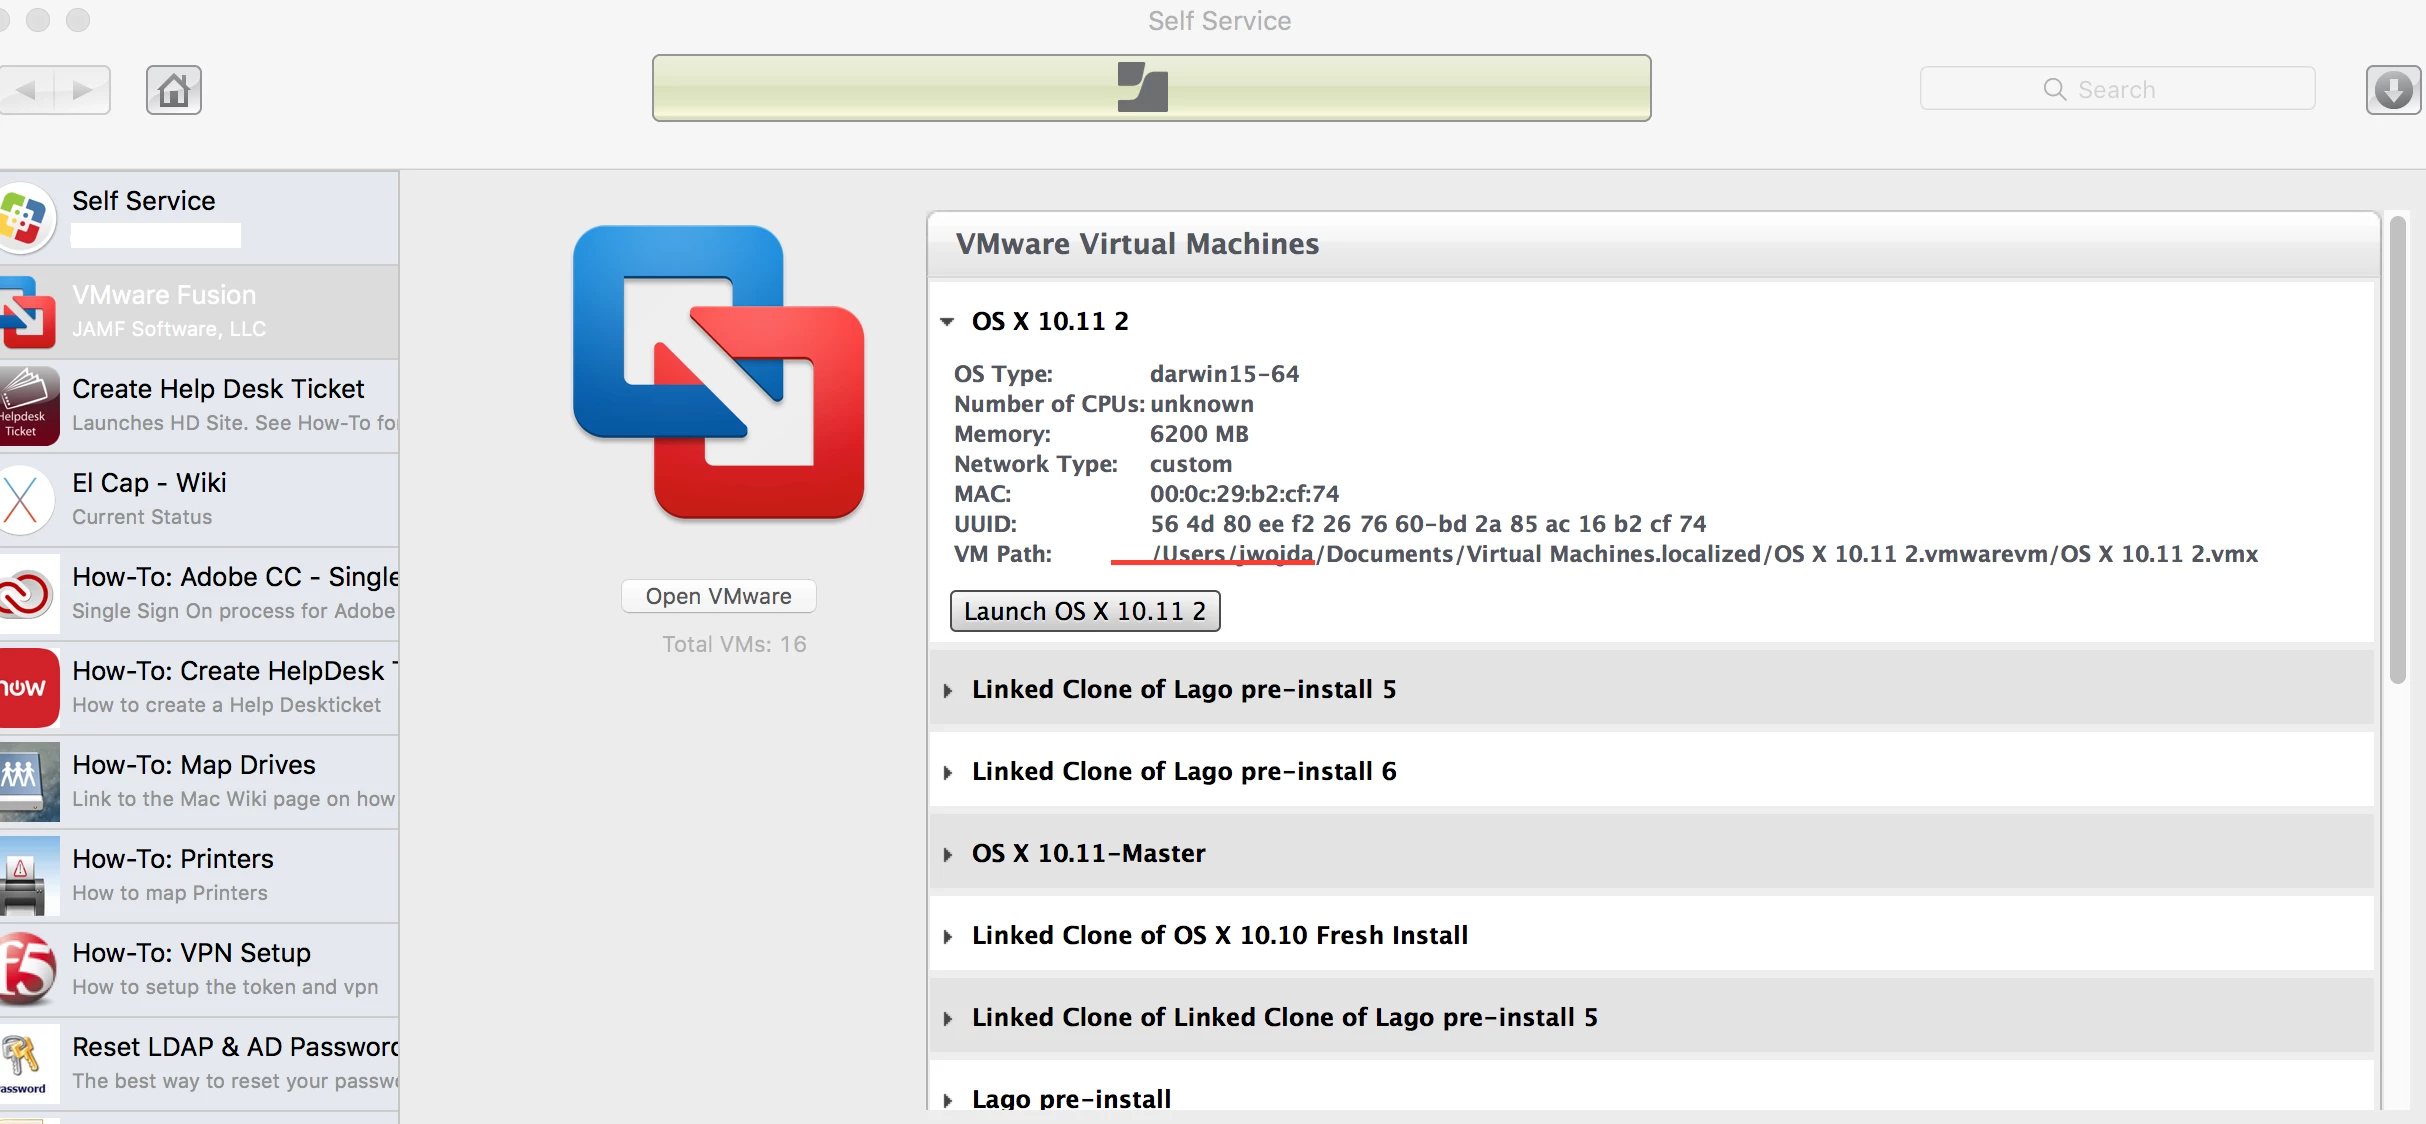Click into the Search field
This screenshot has width=2426, height=1124.
point(2117,89)
